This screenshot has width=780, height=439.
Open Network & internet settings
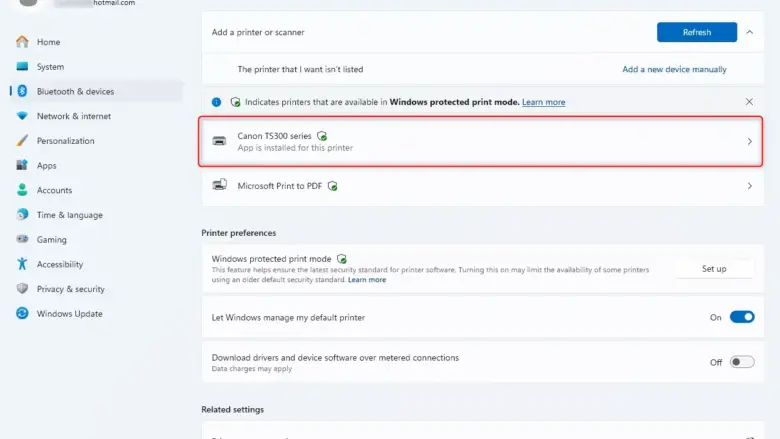click(x=74, y=116)
